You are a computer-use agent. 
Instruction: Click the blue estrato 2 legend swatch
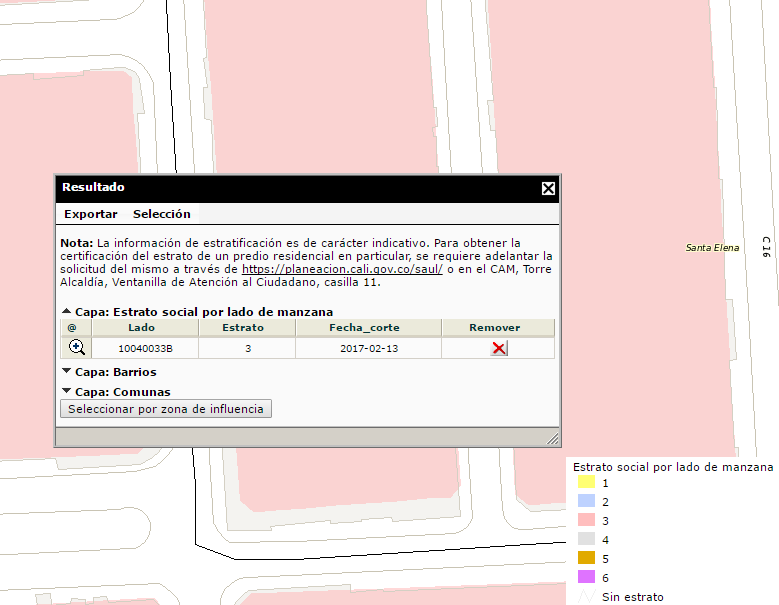pos(586,502)
